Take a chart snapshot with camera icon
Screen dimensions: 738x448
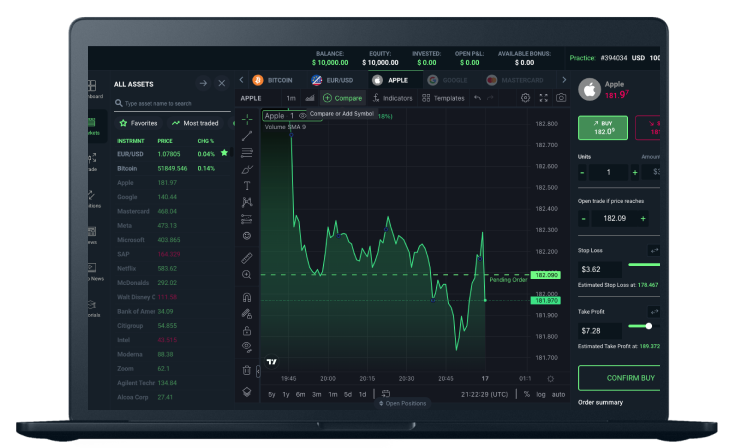point(561,98)
